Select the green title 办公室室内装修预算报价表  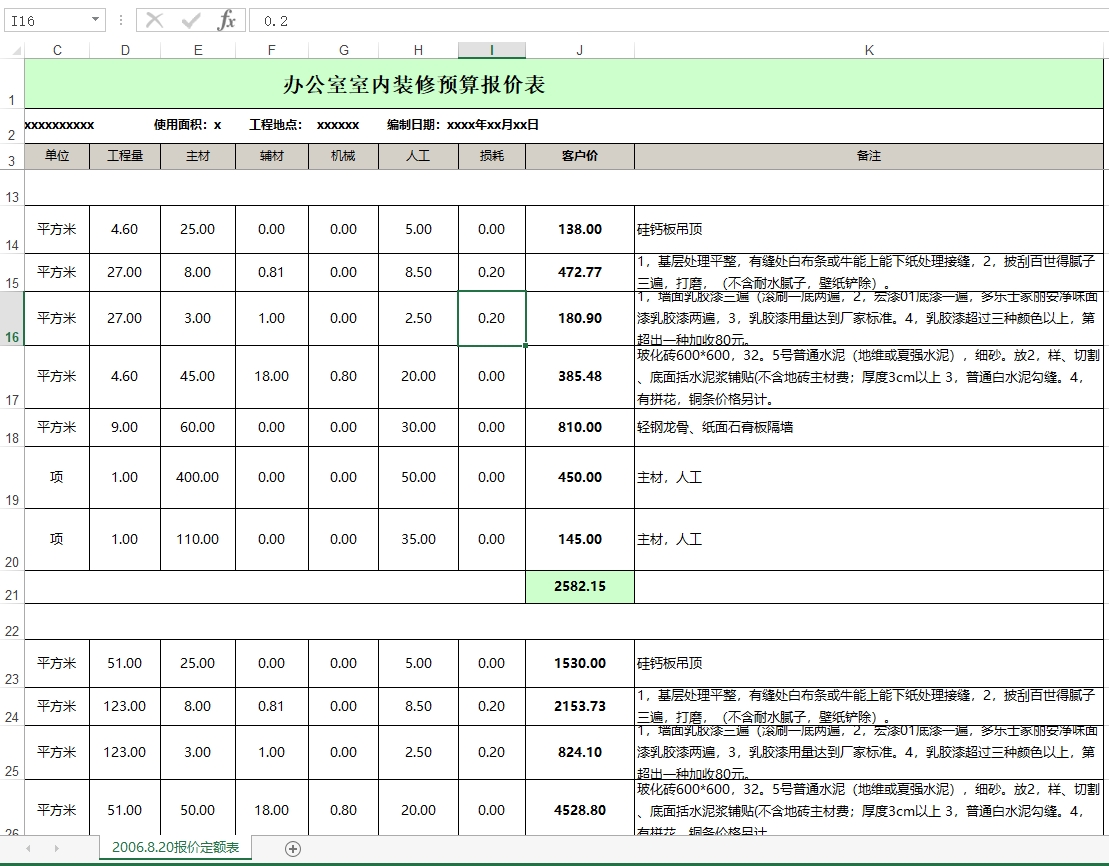tap(414, 84)
